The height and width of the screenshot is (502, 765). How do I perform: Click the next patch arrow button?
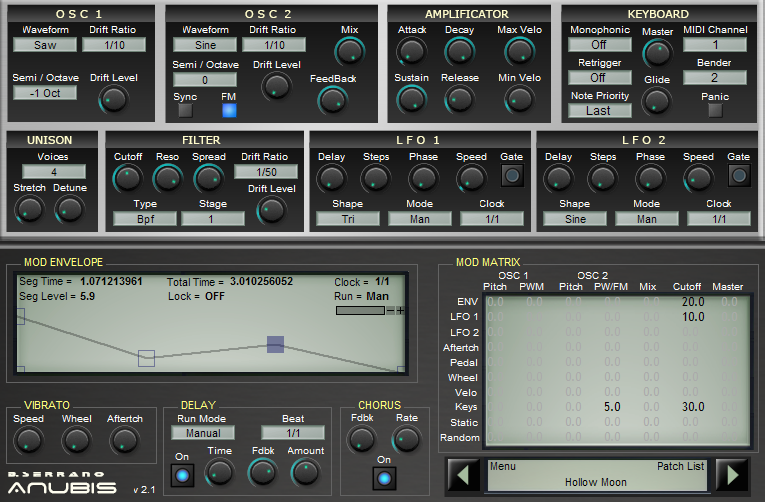[x=732, y=474]
